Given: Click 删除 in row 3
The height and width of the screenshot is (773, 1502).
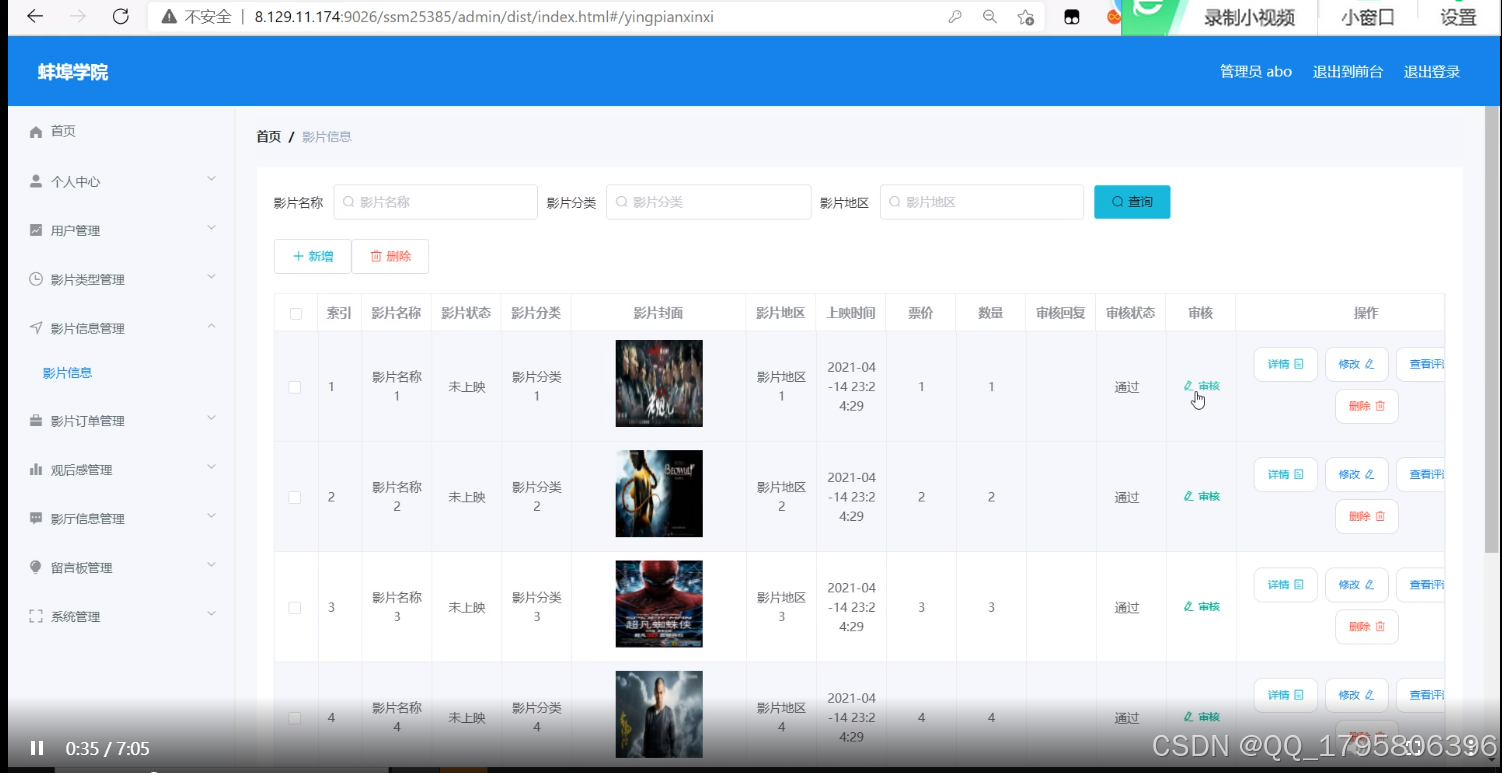Looking at the screenshot, I should pos(1366,627).
